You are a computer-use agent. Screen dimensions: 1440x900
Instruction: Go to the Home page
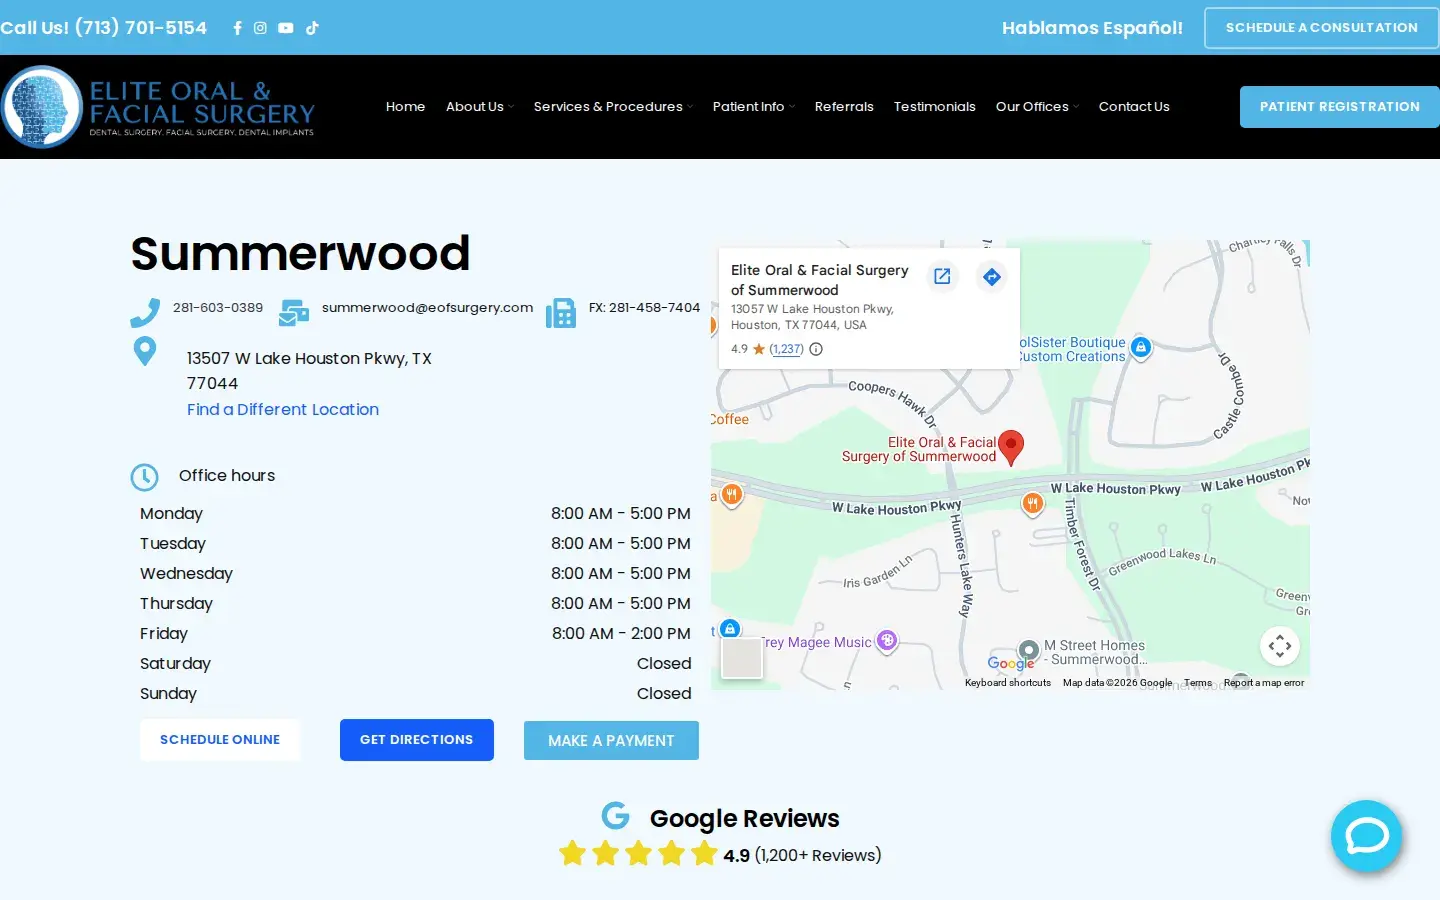[x=405, y=107]
